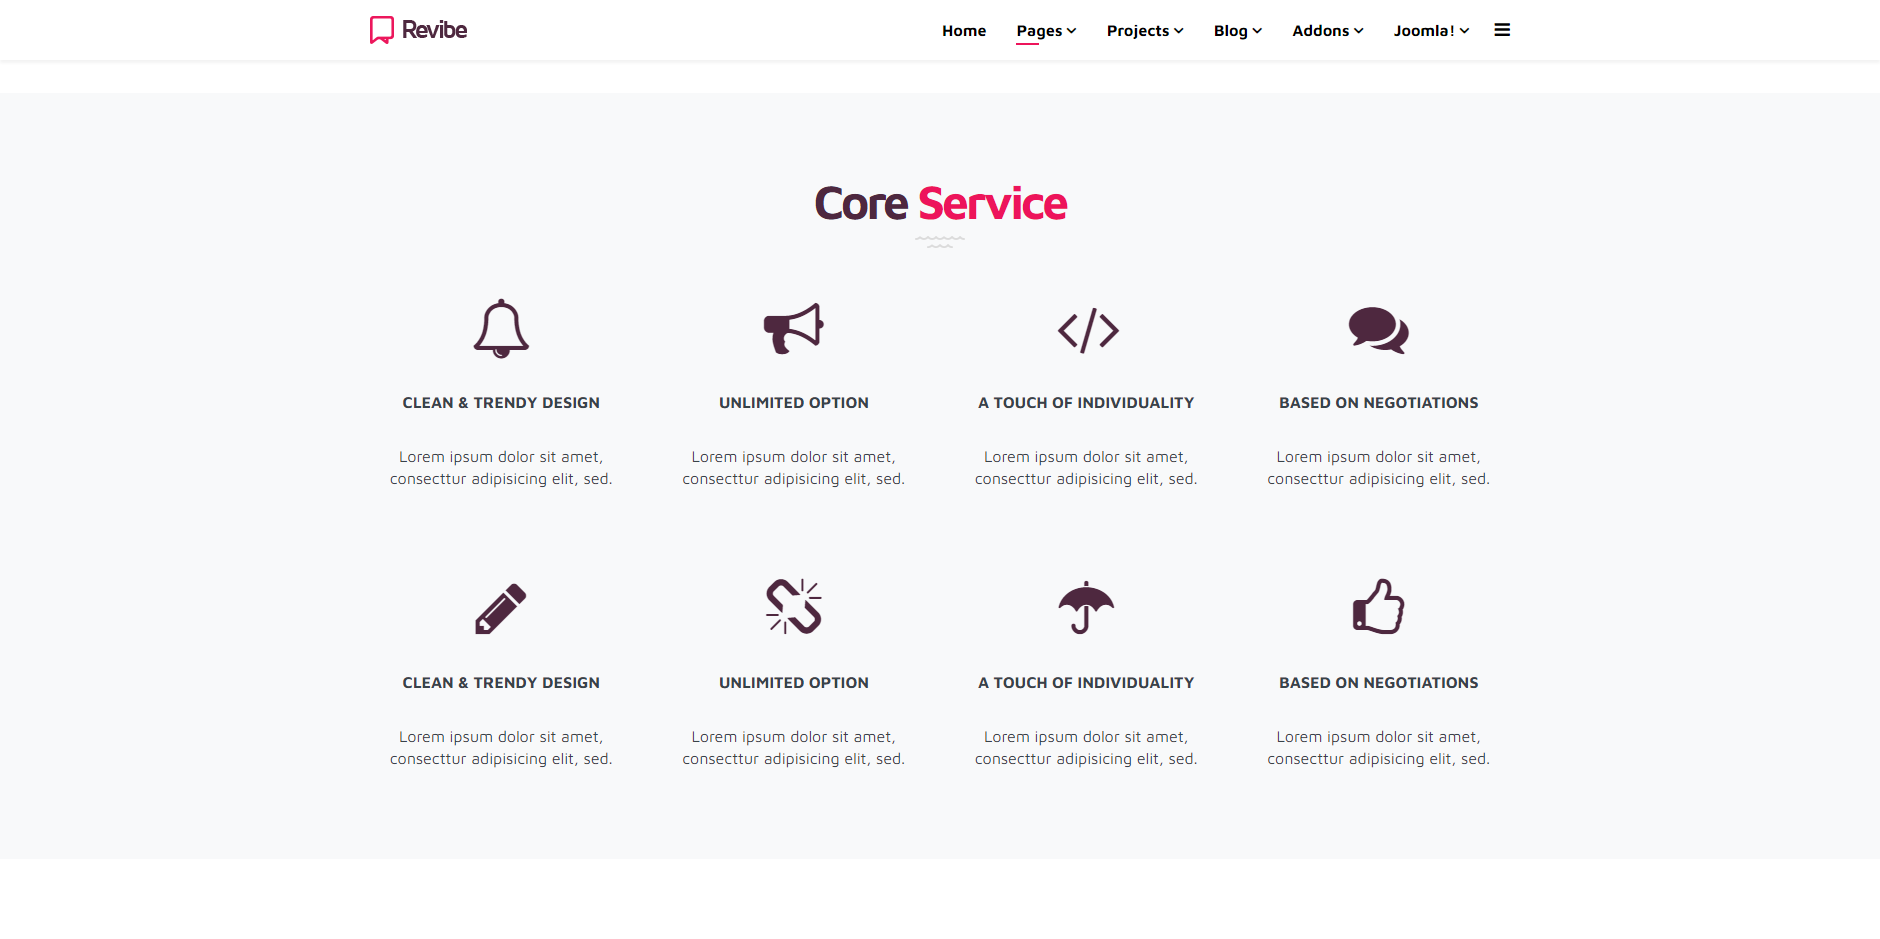The height and width of the screenshot is (939, 1880).
Task: Click the code brackets icon
Action: pos(1088,330)
